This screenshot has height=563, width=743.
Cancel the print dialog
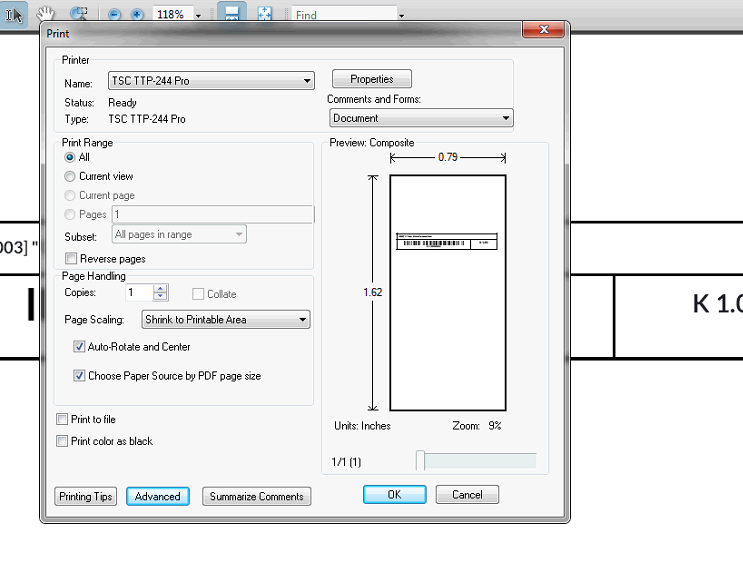pyautogui.click(x=467, y=494)
